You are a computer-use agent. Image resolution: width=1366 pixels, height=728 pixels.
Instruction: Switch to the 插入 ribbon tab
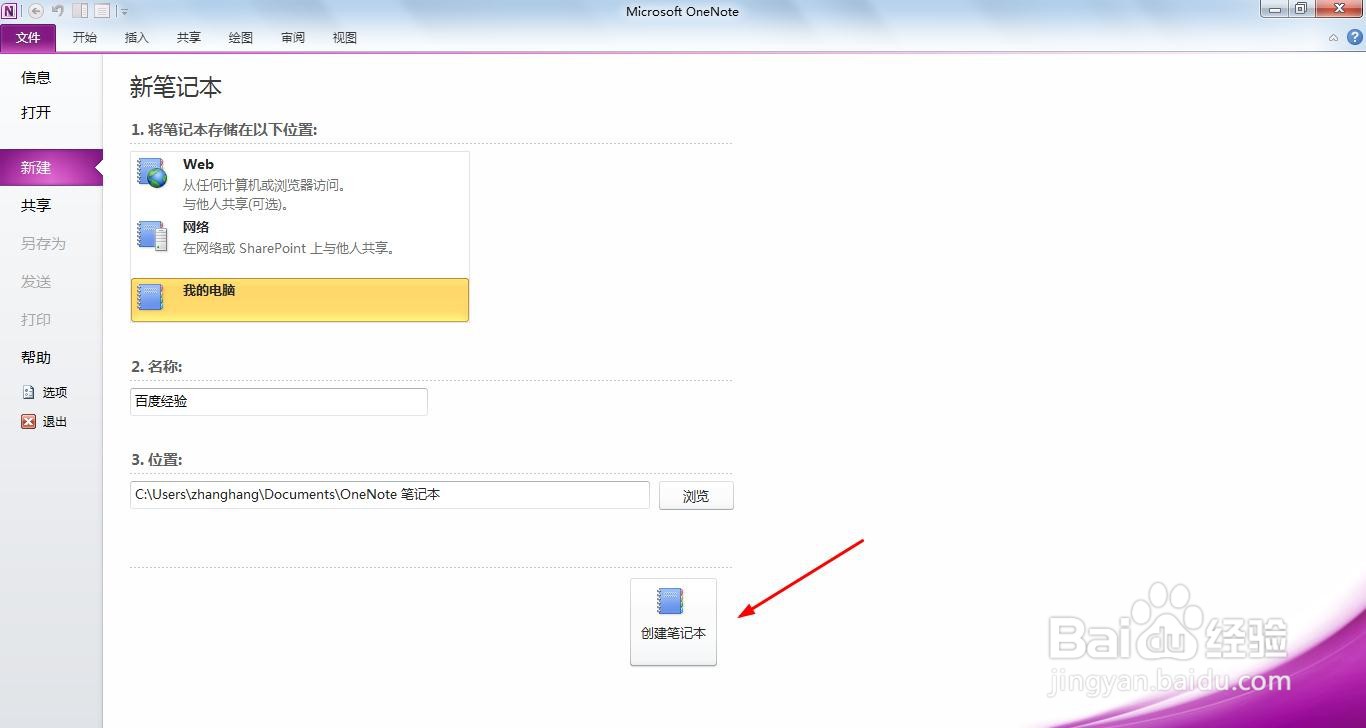click(137, 38)
